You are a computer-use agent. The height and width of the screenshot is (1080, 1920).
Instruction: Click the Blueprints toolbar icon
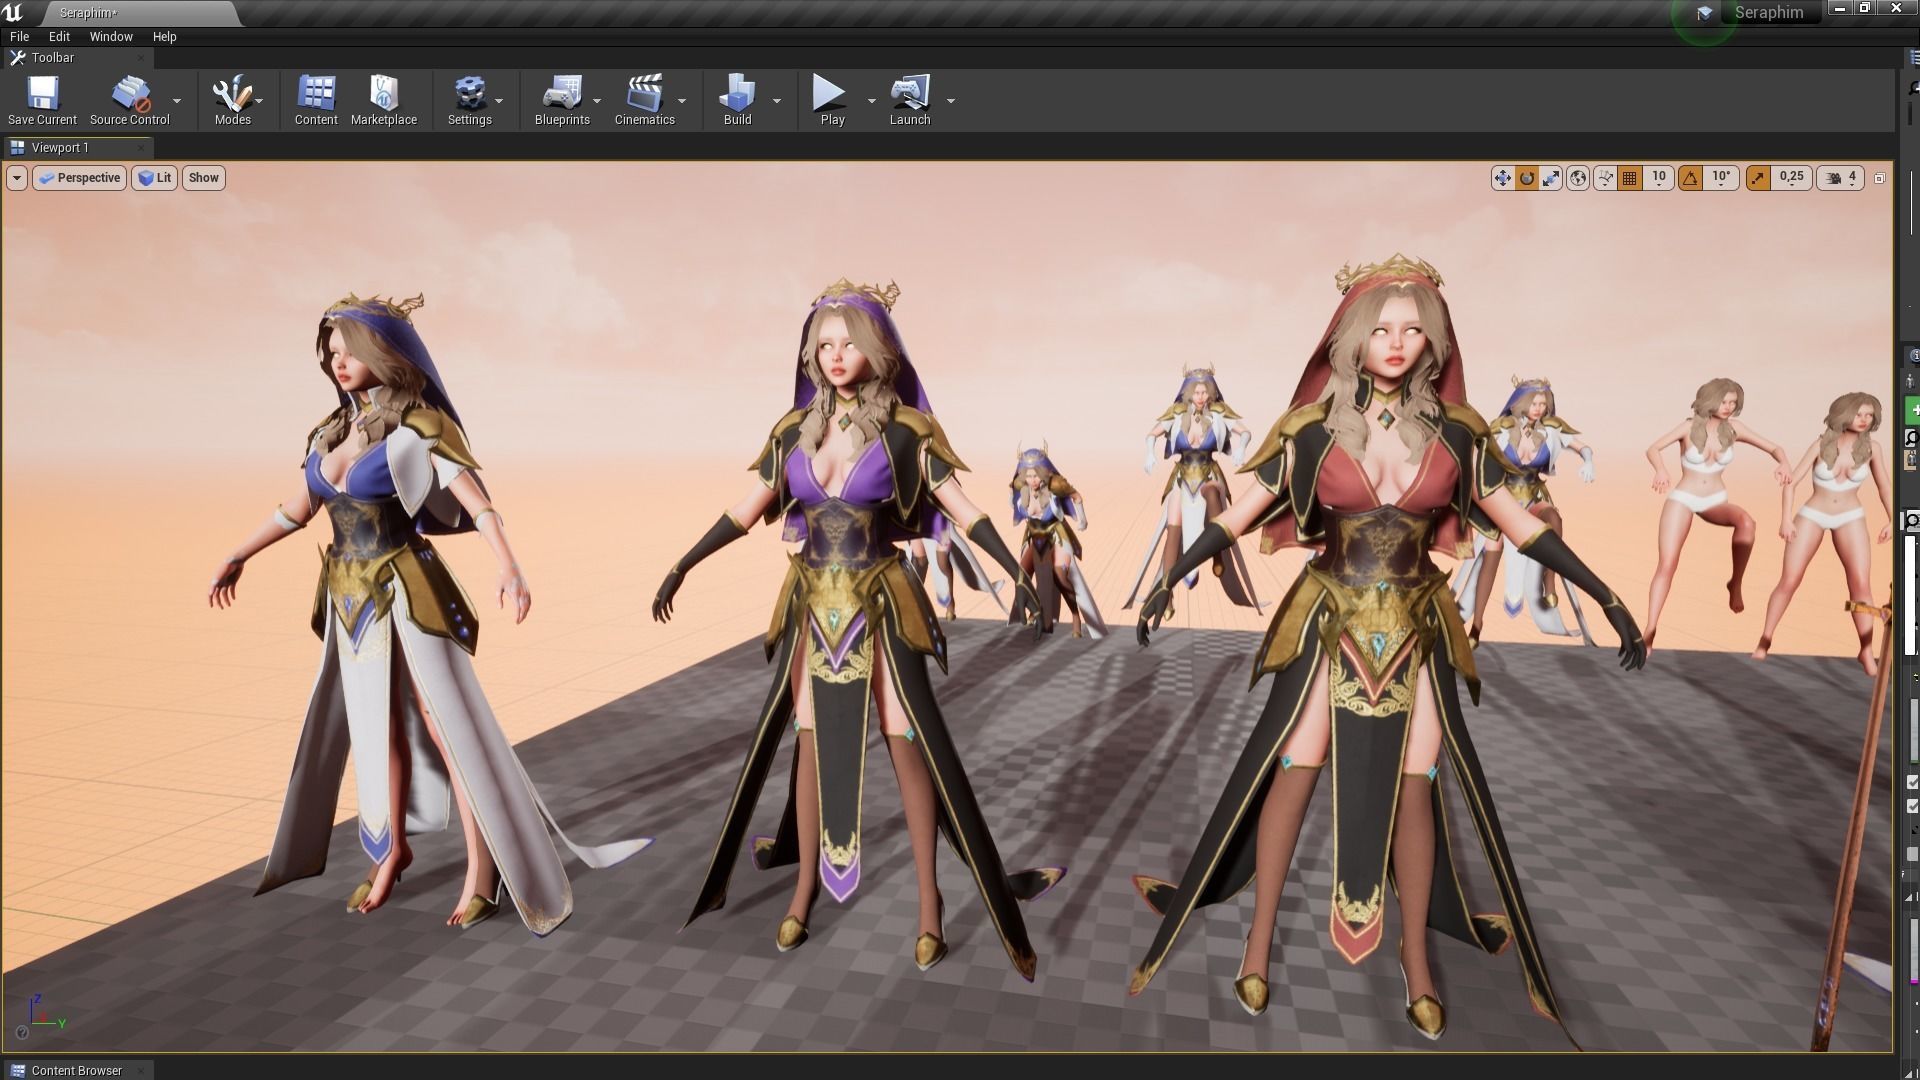click(562, 100)
